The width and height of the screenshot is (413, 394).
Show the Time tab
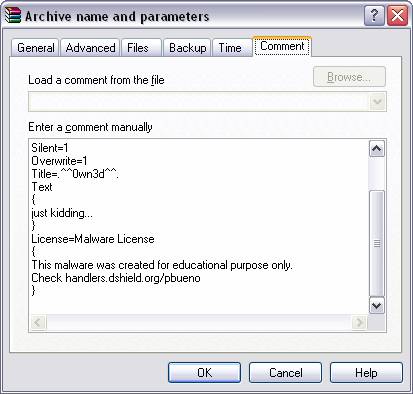(230, 48)
